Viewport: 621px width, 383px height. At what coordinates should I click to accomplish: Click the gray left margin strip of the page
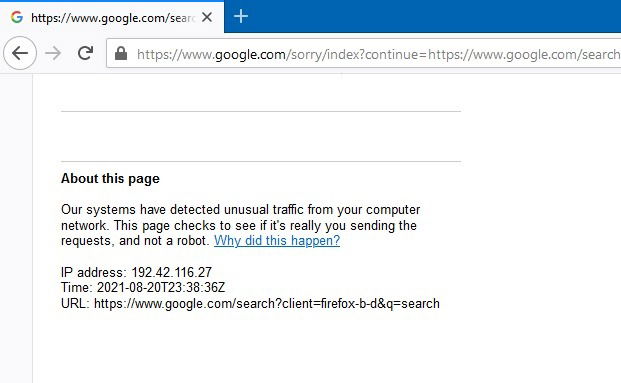pyautogui.click(x=16, y=228)
